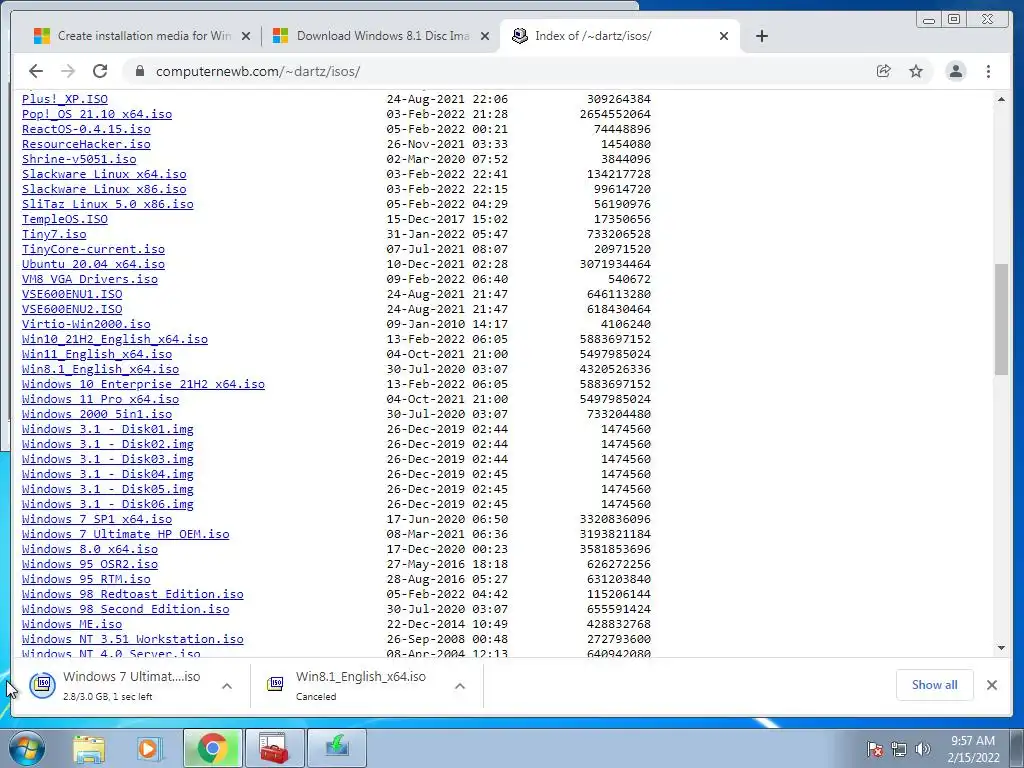
Task: Click the forward navigation arrow
Action: pyautogui.click(x=68, y=71)
